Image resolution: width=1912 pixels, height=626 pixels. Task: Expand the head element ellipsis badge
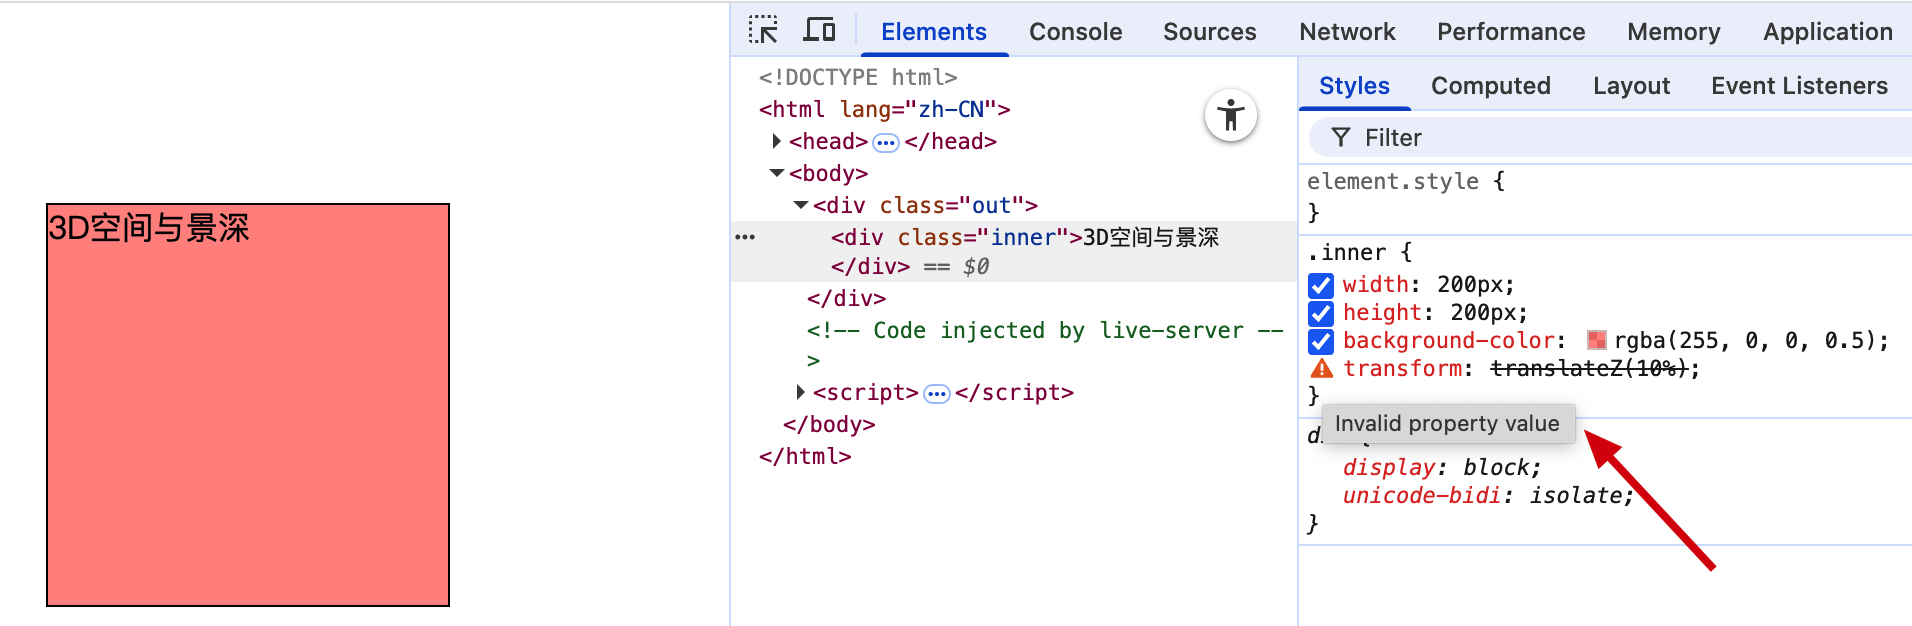(886, 143)
